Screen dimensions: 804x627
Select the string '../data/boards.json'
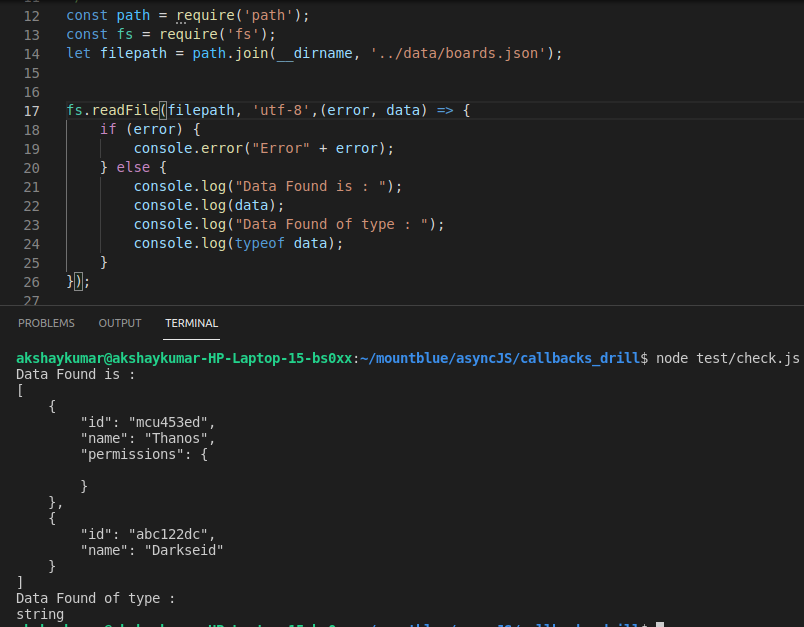click(457, 53)
